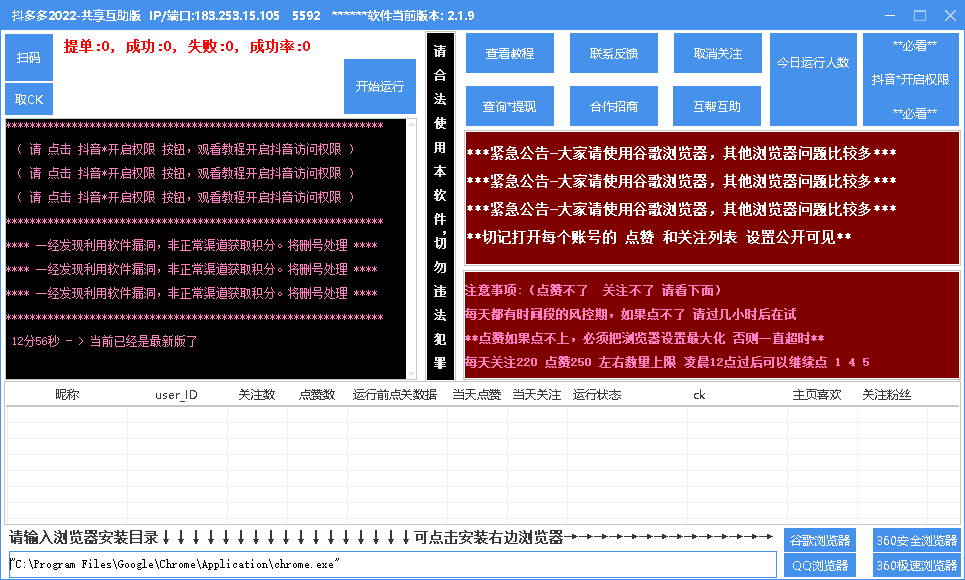Screen dimensions: 965x580
Task: Focus the browser install path field
Action: [392, 564]
